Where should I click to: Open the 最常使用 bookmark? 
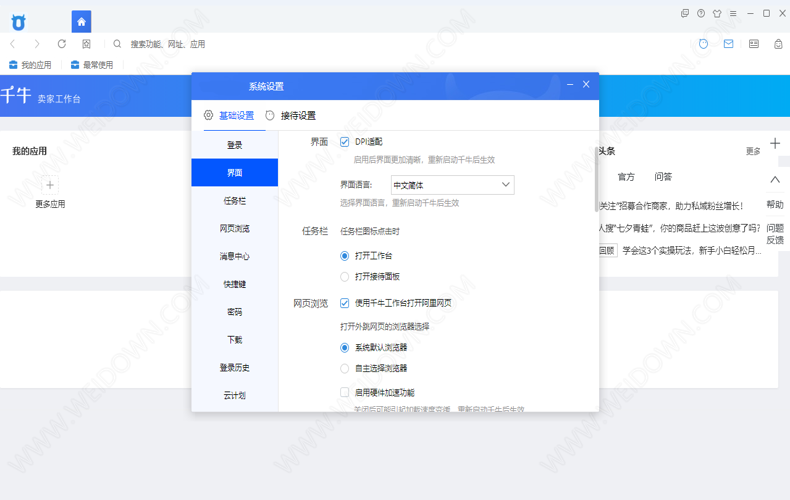[x=92, y=65]
